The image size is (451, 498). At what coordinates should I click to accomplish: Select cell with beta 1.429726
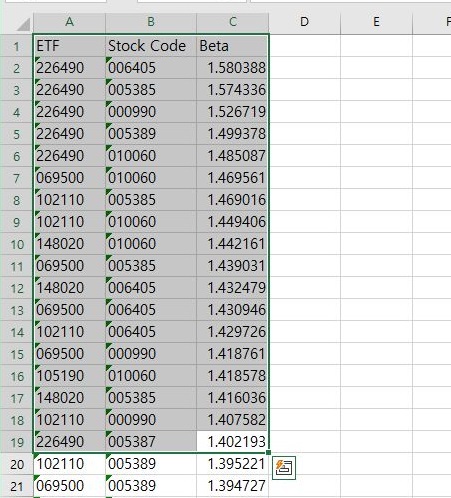(233, 332)
